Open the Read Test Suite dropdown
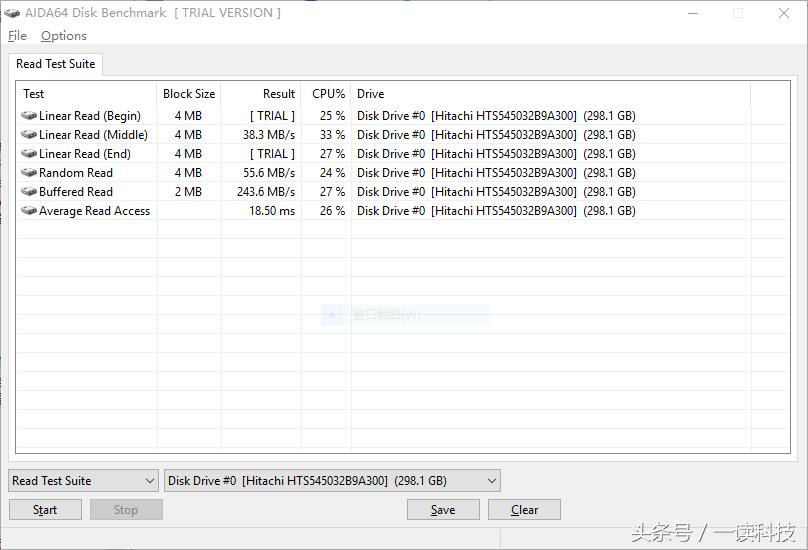 (x=83, y=481)
